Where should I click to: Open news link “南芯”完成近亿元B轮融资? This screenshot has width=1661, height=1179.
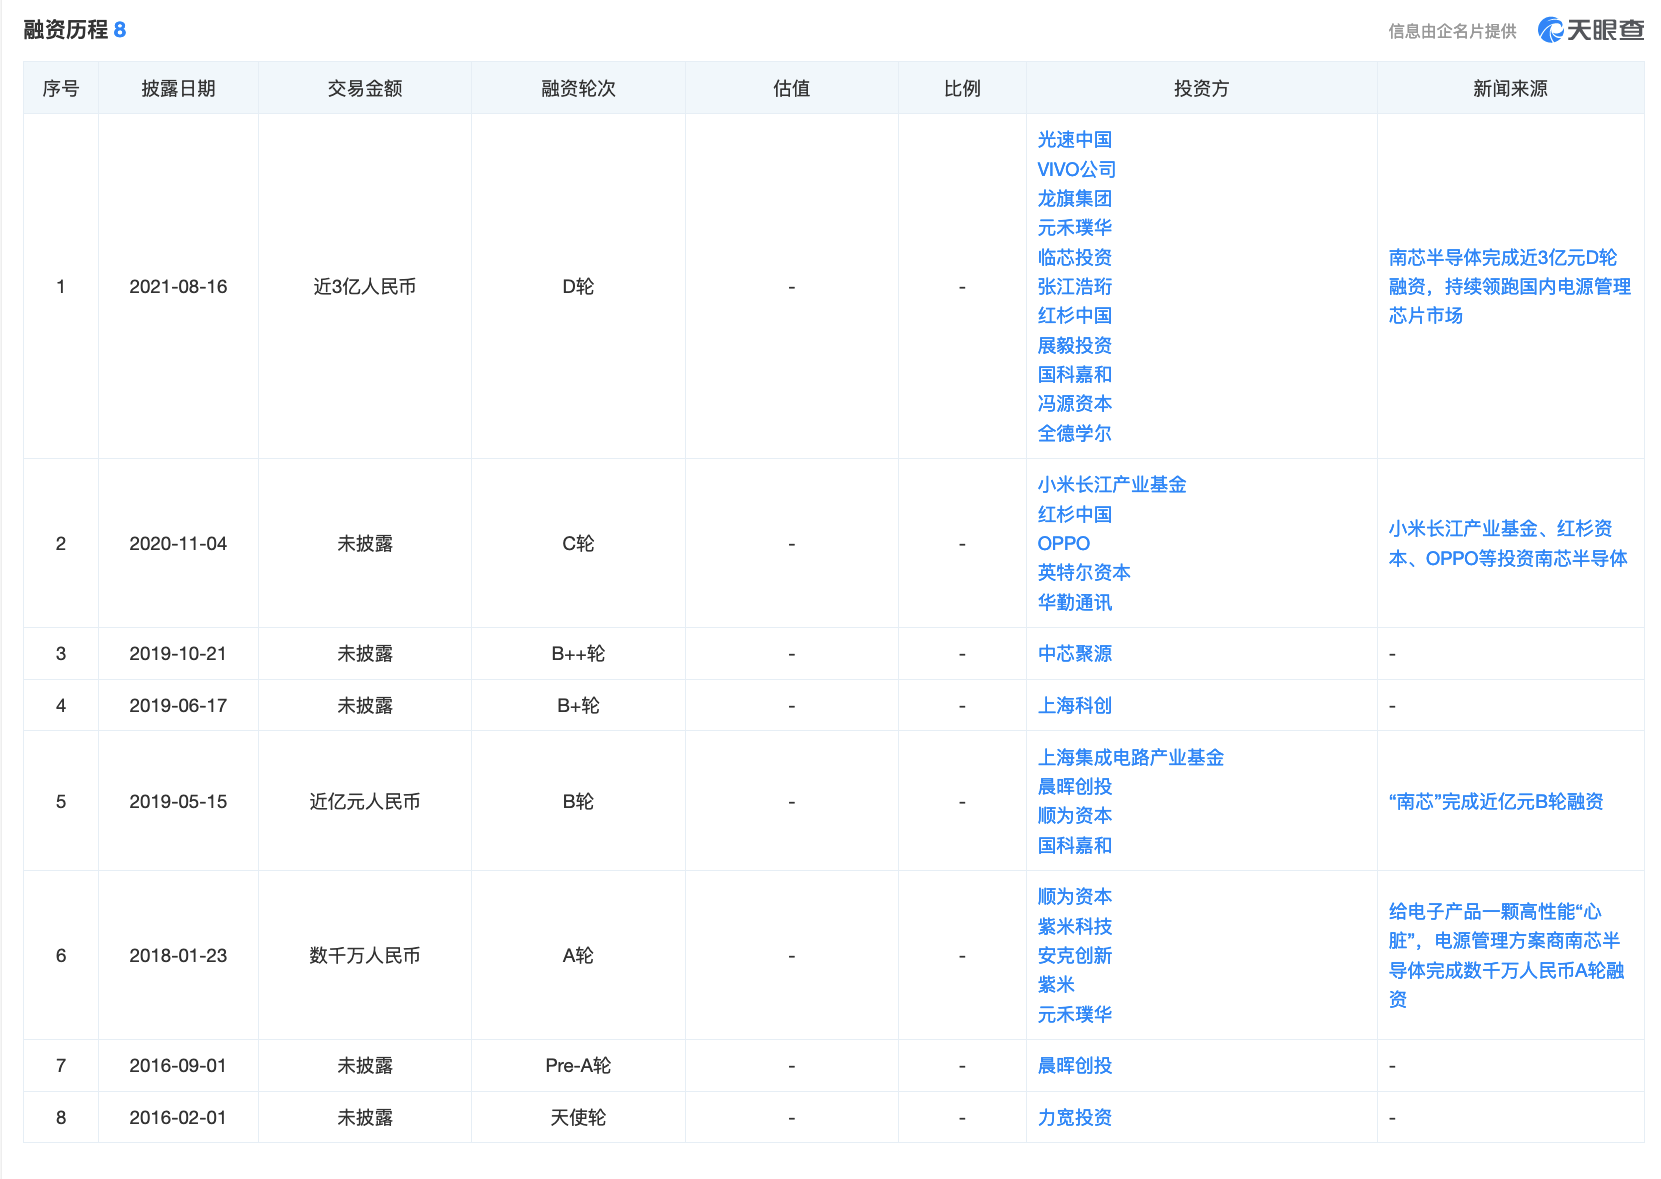coord(1495,801)
